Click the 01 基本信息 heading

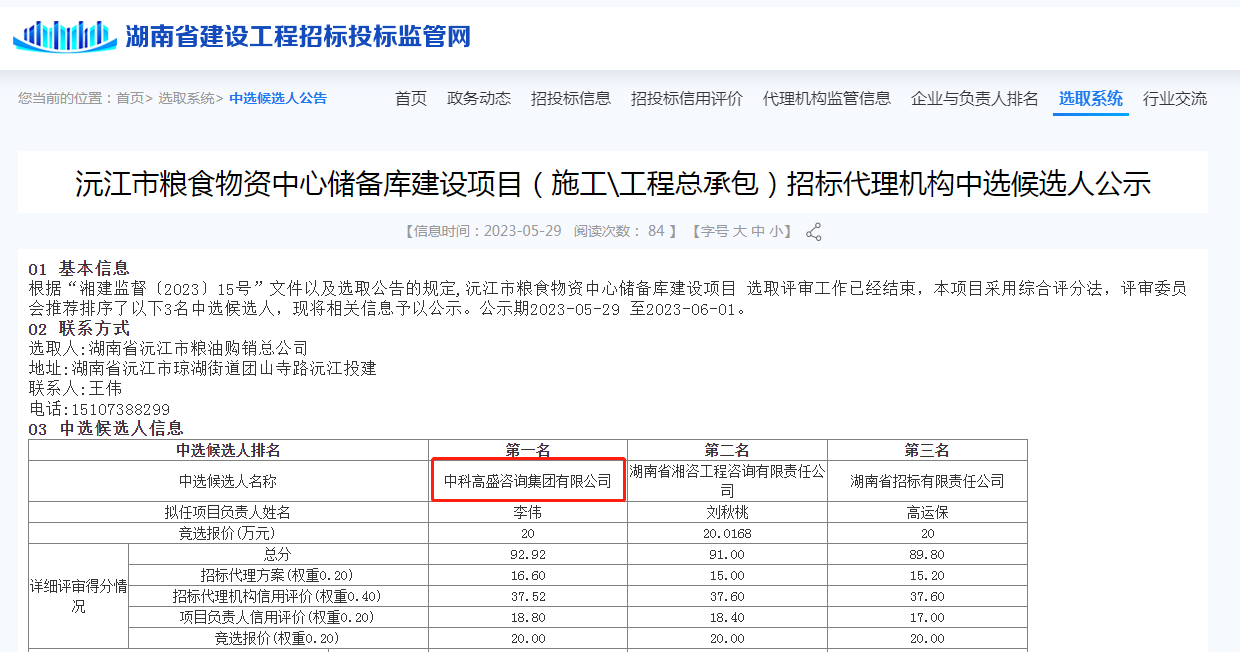tap(79, 268)
